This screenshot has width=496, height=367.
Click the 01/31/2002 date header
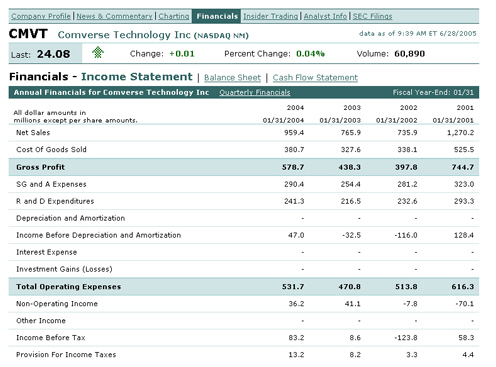point(397,120)
